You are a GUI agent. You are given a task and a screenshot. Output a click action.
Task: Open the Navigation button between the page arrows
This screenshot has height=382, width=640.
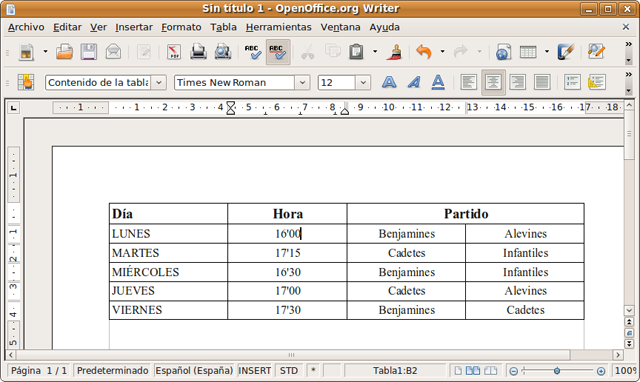(629, 333)
